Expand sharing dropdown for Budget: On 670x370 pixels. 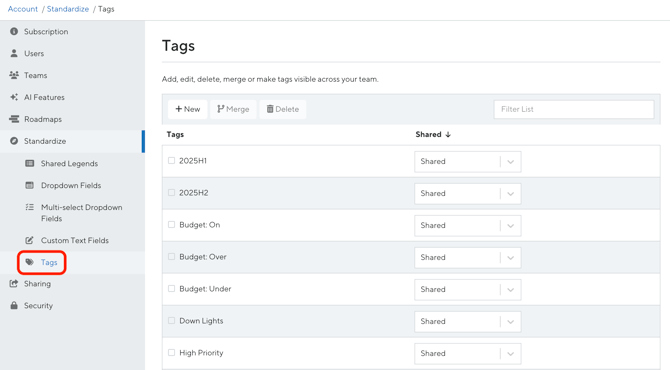(467, 226)
